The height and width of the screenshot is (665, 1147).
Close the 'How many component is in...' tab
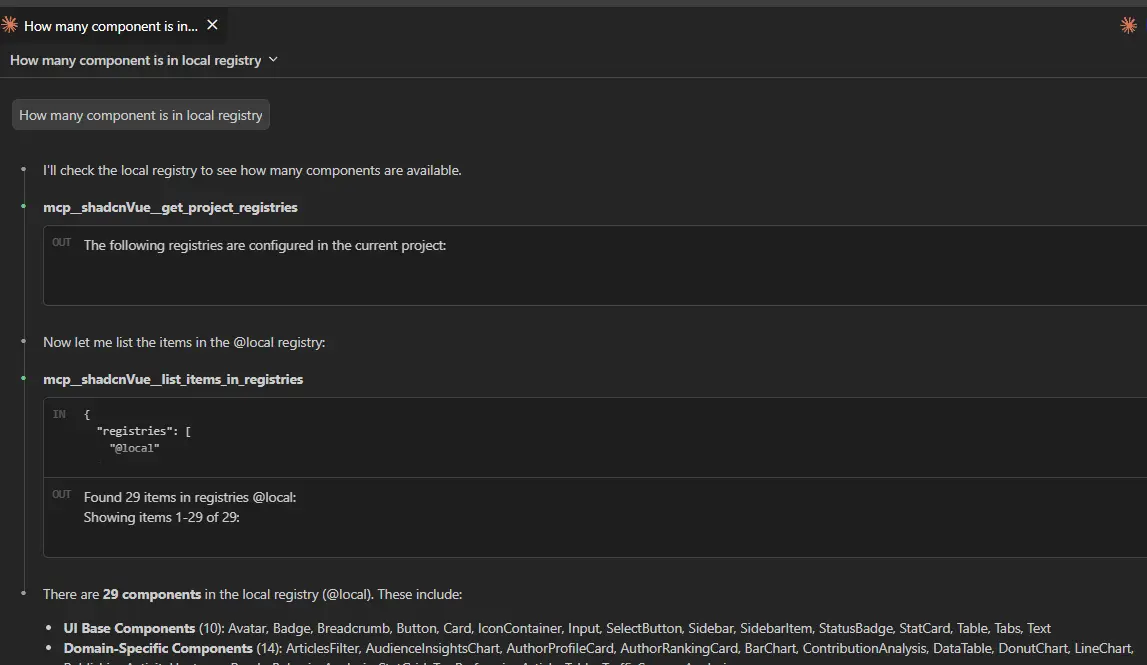click(212, 25)
